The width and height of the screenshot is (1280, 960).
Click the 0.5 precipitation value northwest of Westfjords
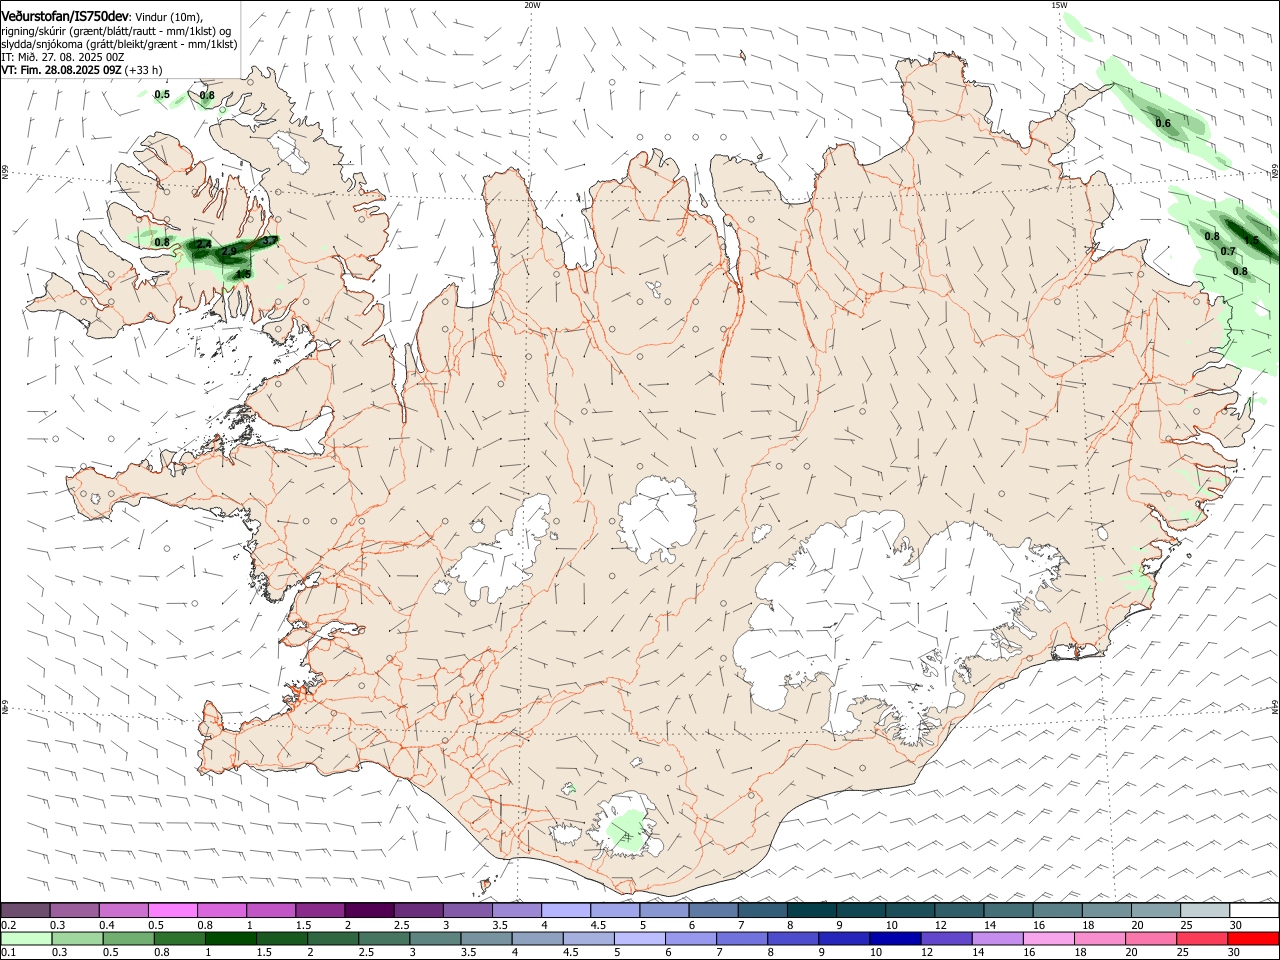162,95
